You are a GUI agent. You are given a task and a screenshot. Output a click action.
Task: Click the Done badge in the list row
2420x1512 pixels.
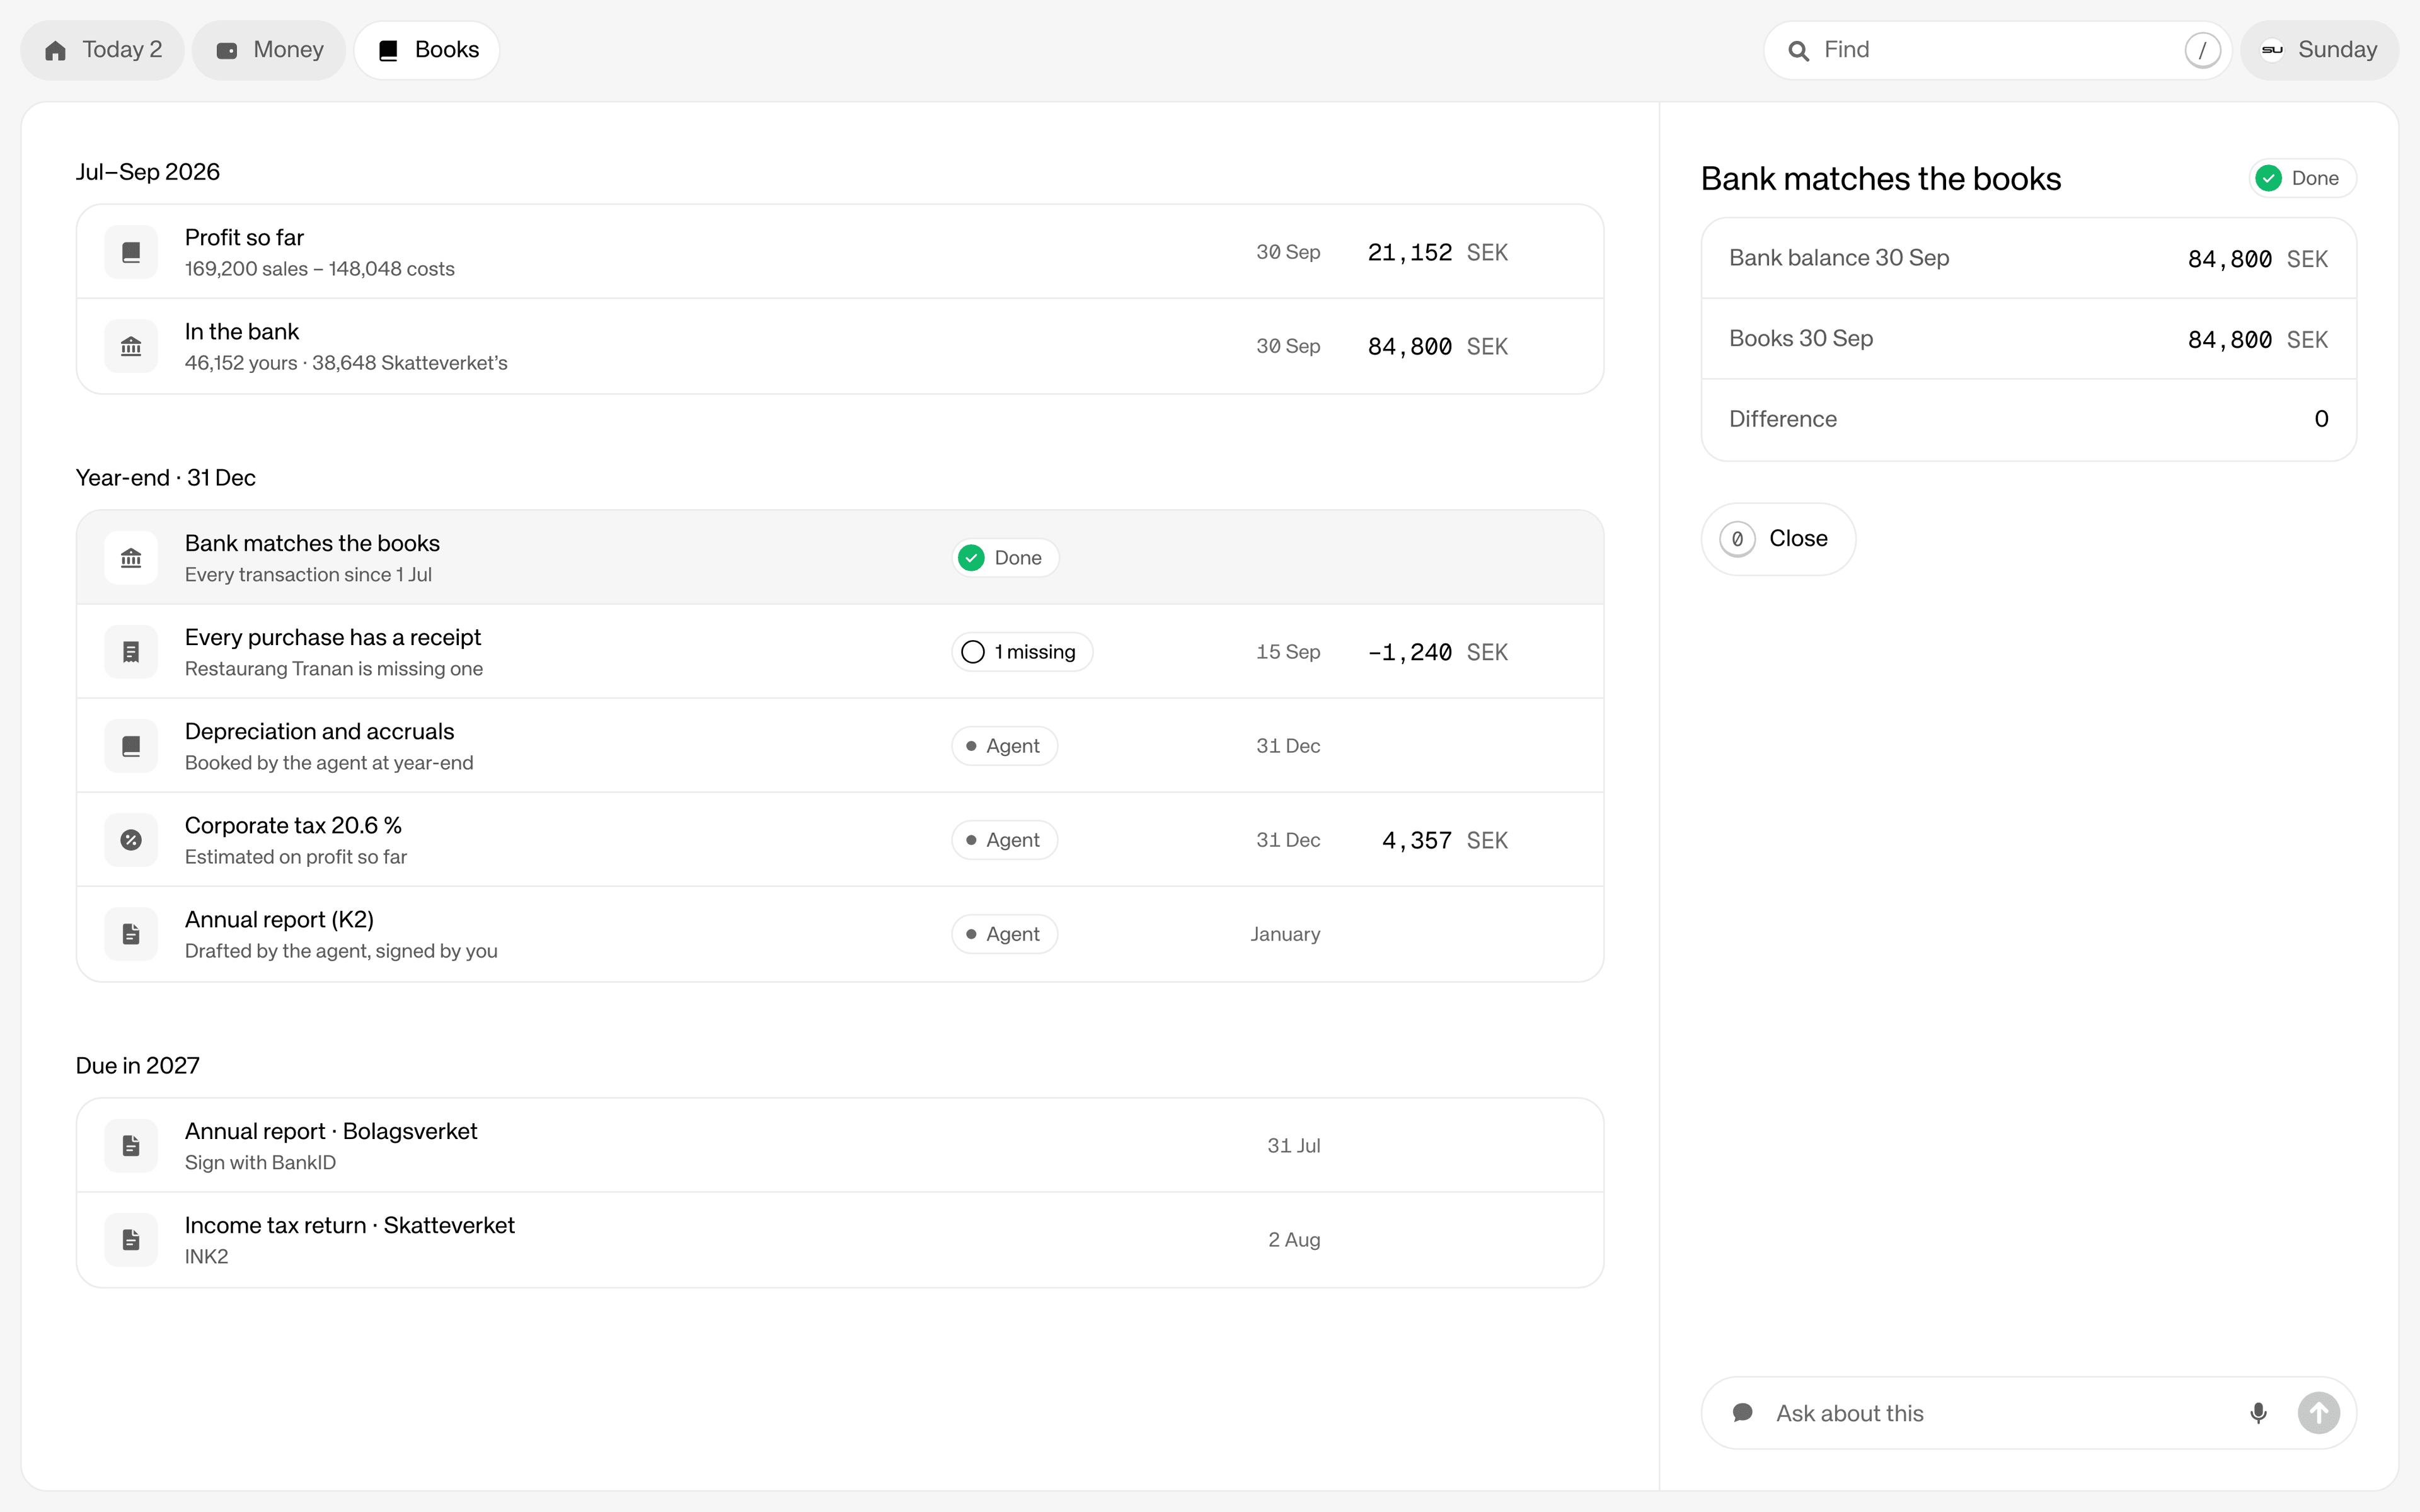click(x=1005, y=558)
